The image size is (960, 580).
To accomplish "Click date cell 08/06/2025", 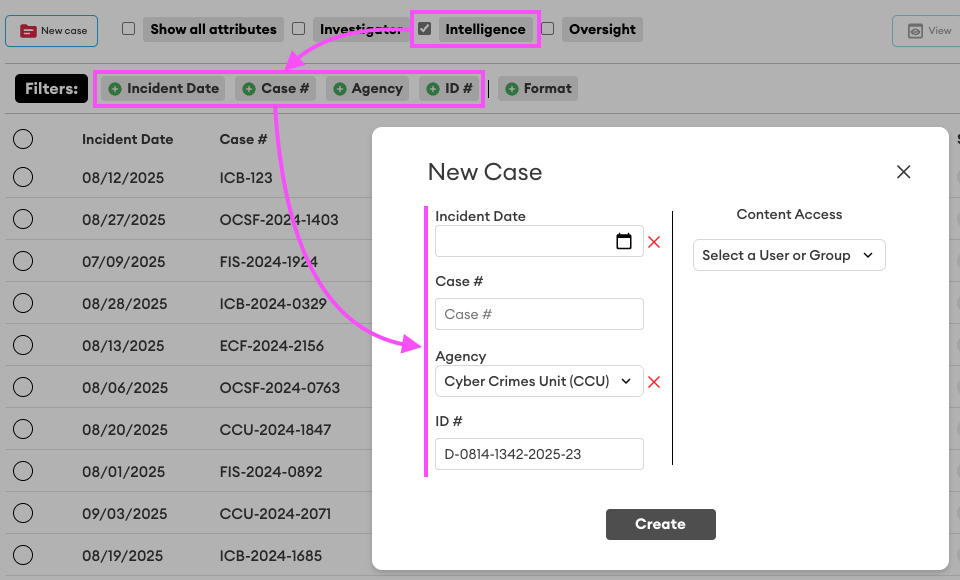I will point(125,388).
